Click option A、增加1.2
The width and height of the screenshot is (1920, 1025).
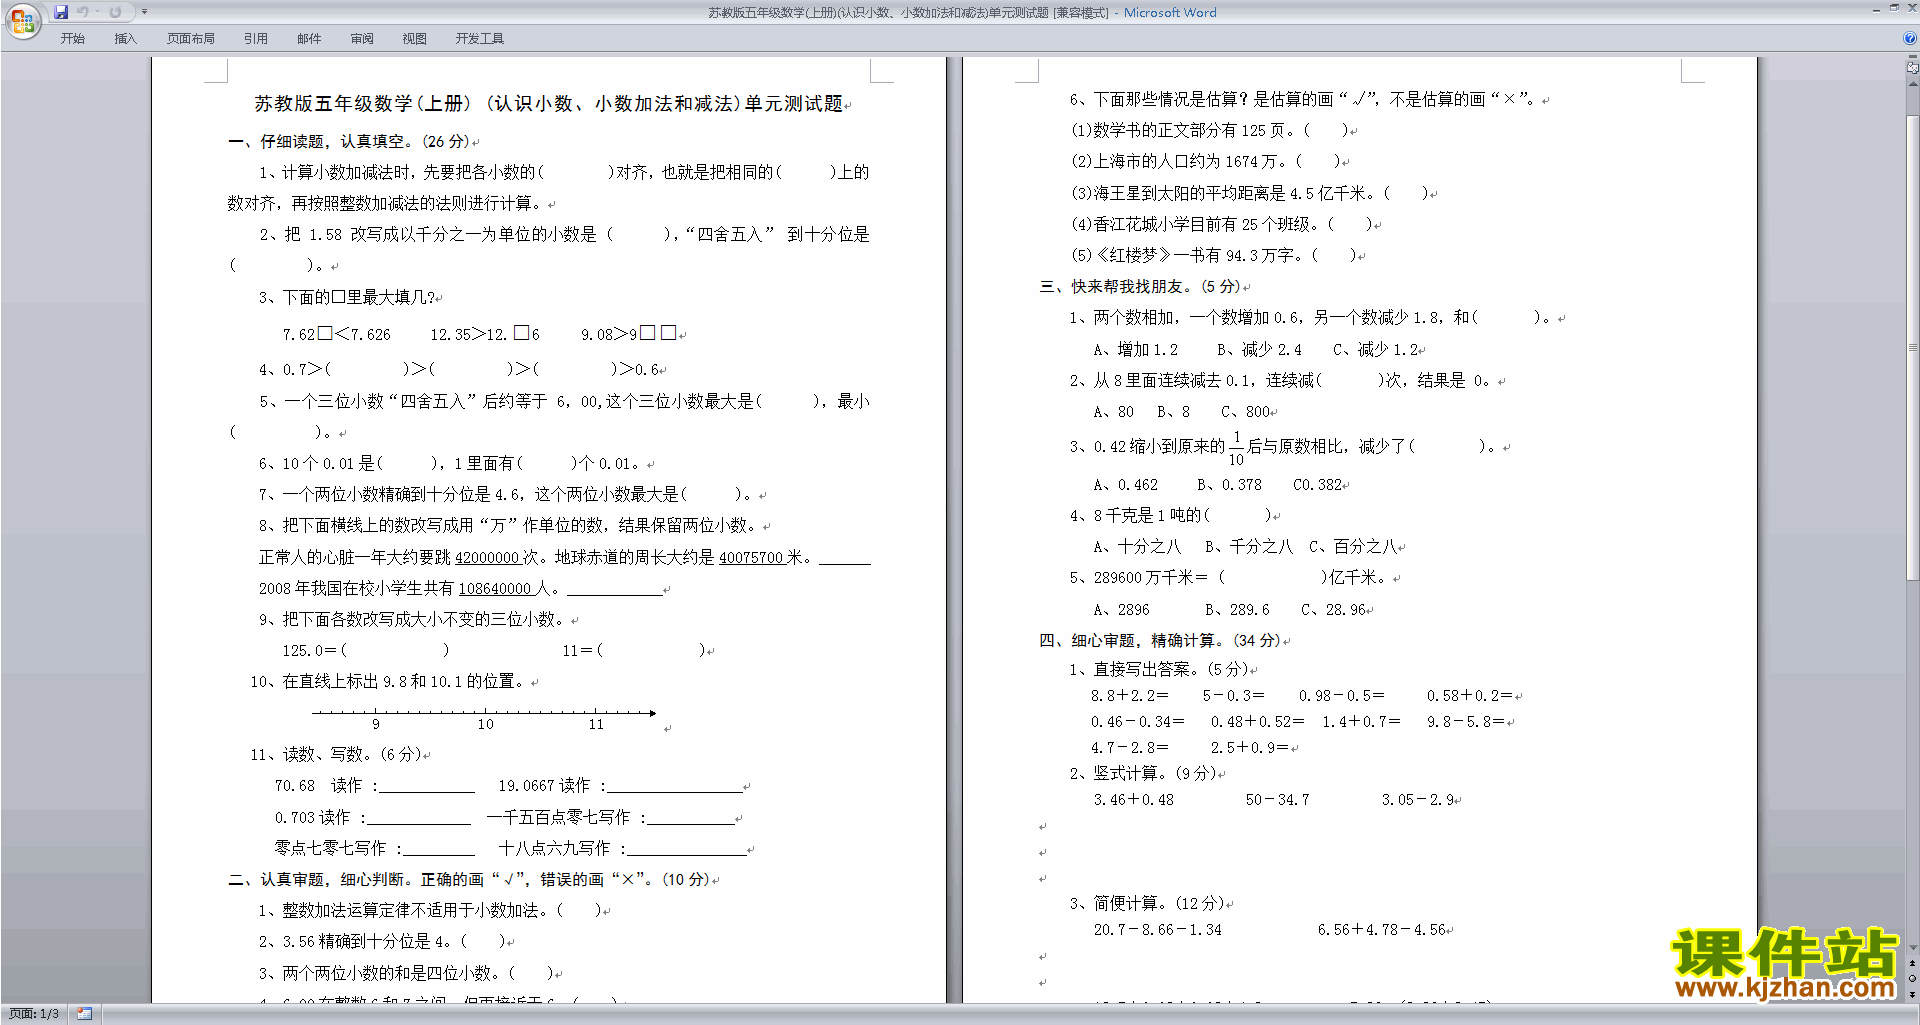(1135, 350)
